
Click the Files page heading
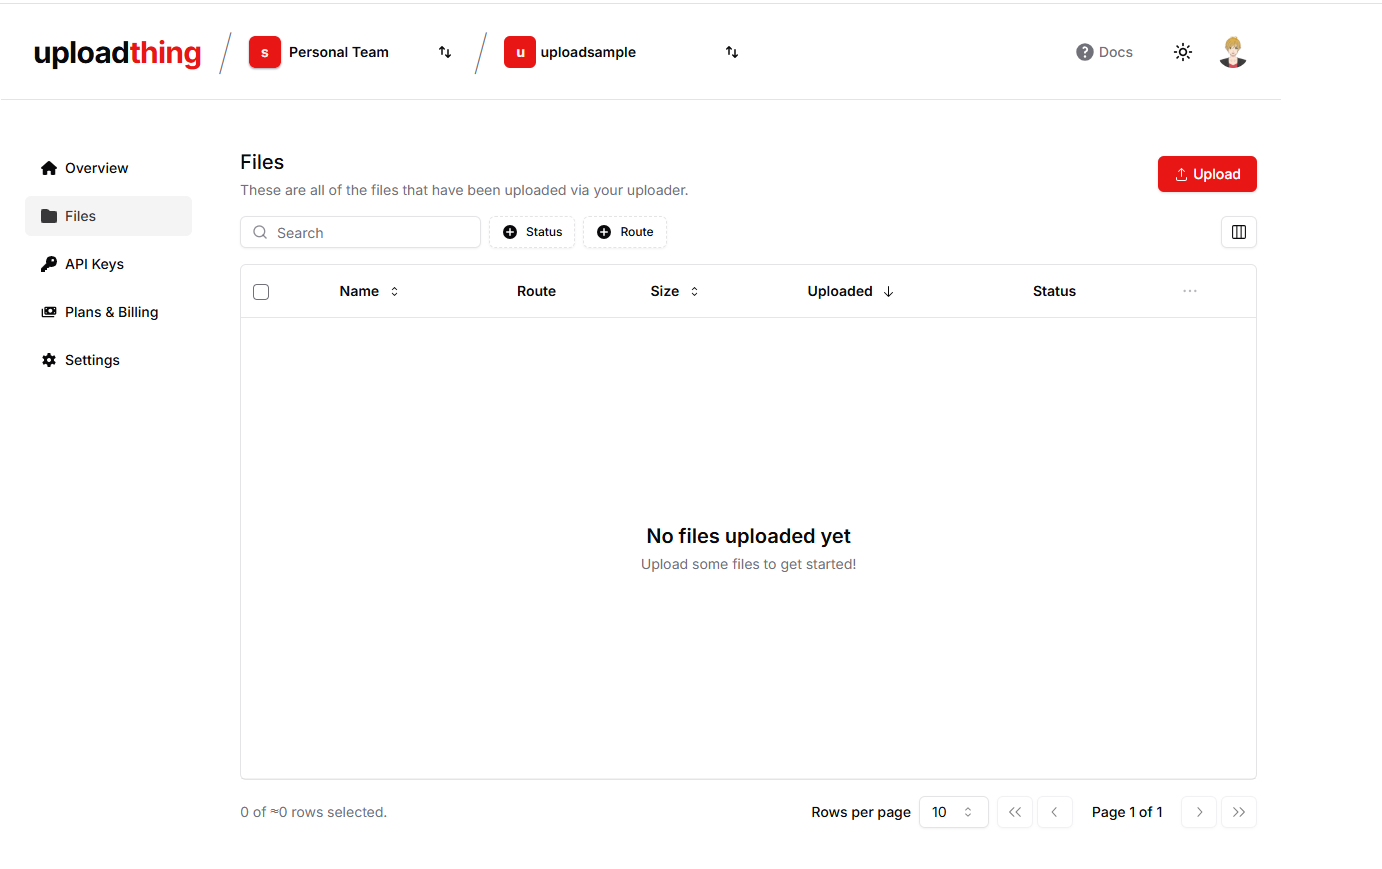point(262,162)
